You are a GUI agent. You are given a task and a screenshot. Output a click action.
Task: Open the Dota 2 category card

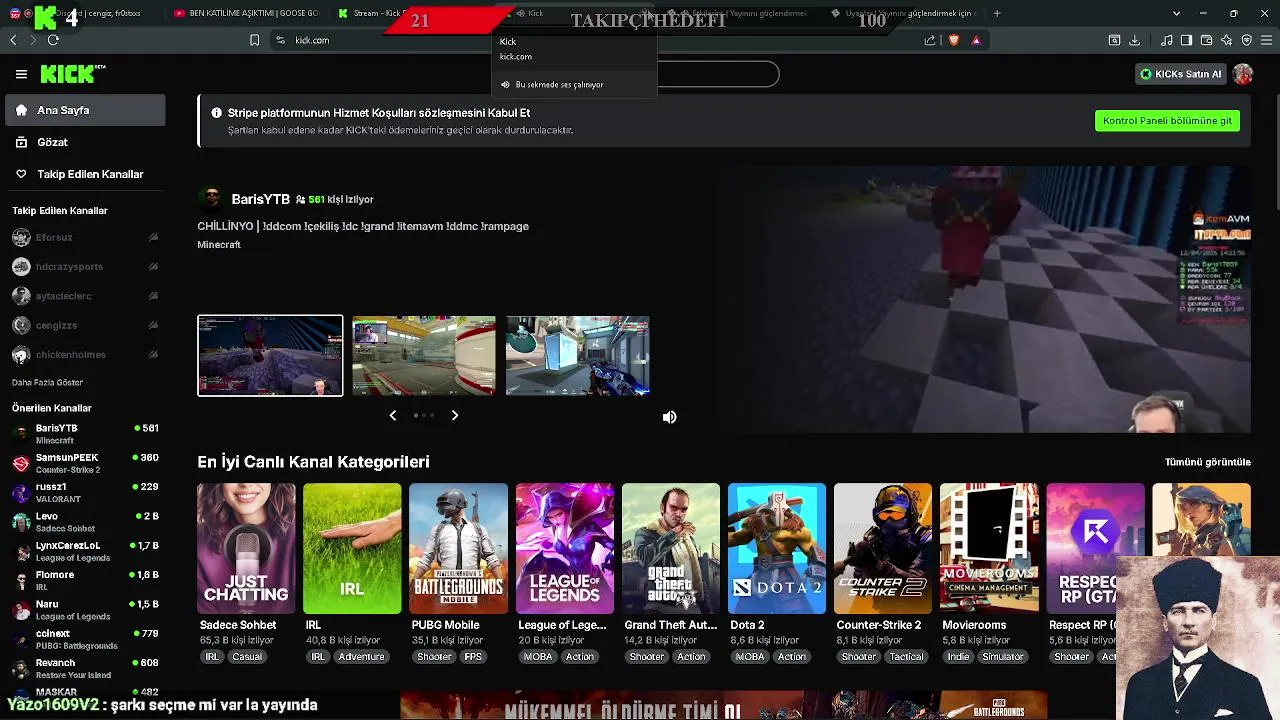point(777,548)
